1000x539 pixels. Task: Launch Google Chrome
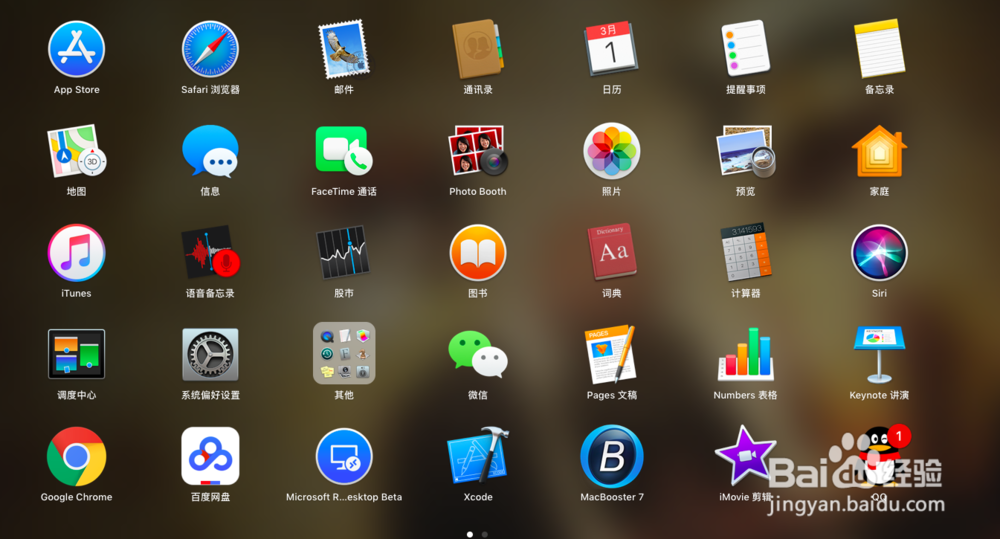(77, 457)
